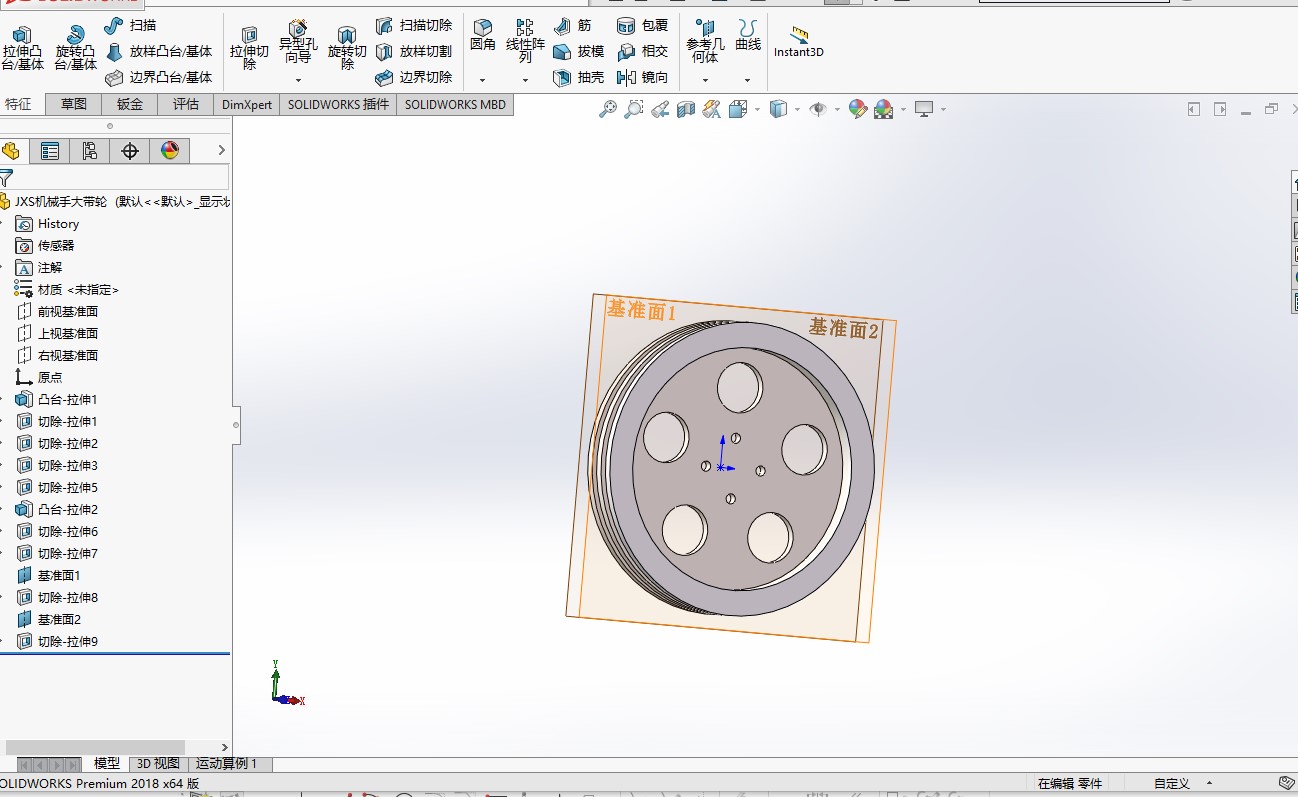Expand the 曲线 curves dropdown arrow
Image resolution: width=1298 pixels, height=797 pixels.
747,80
